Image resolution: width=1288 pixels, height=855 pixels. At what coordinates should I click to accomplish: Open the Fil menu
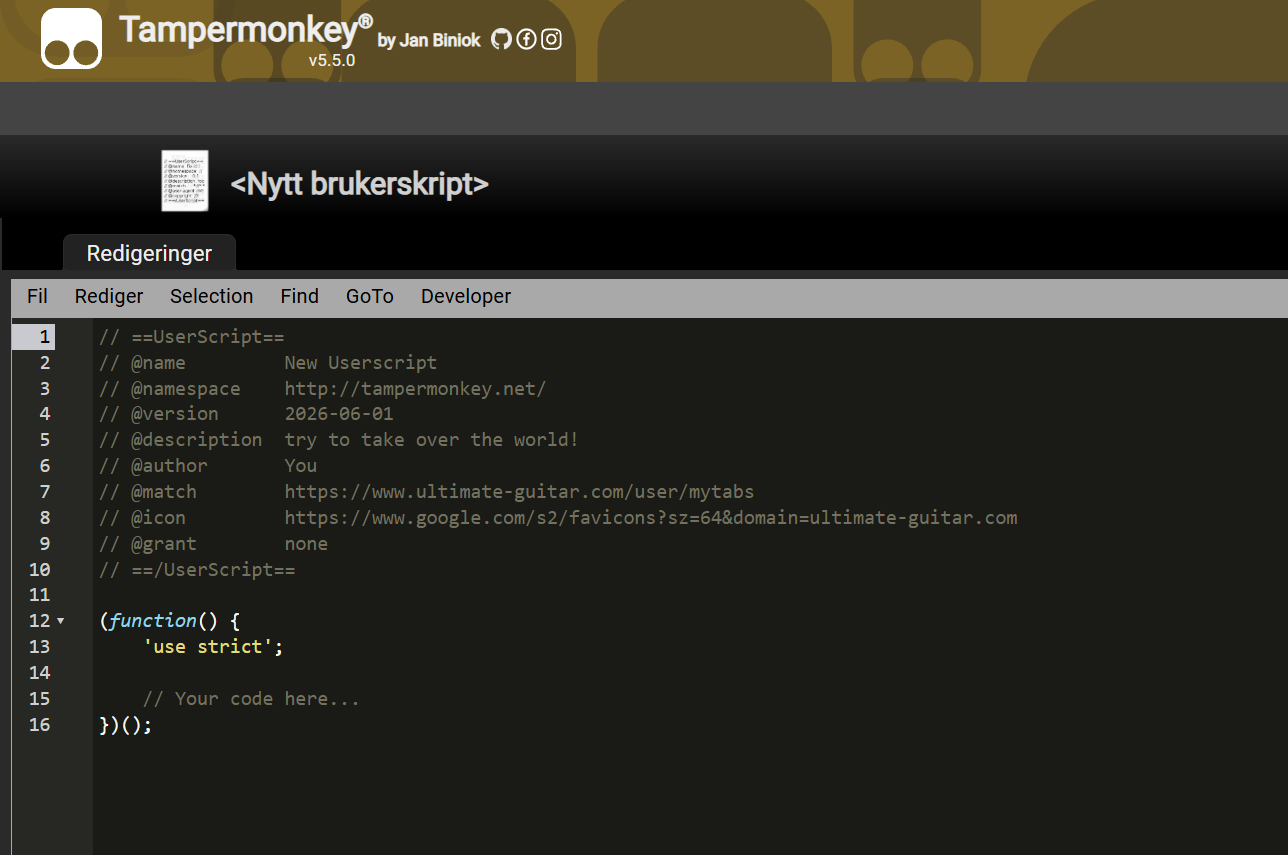(37, 296)
